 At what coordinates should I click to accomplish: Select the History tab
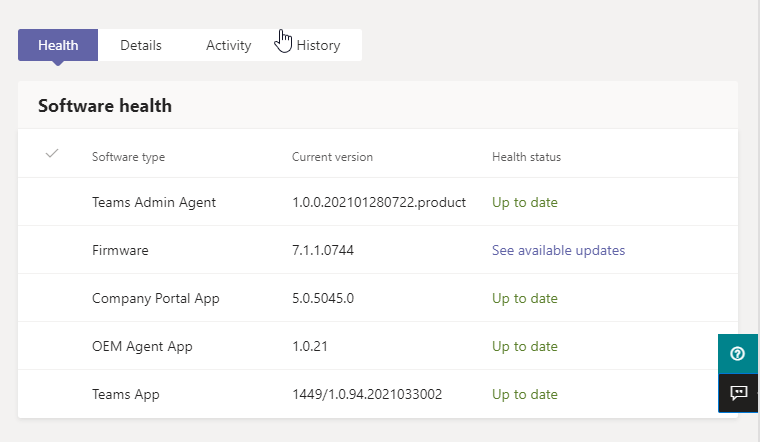[318, 45]
